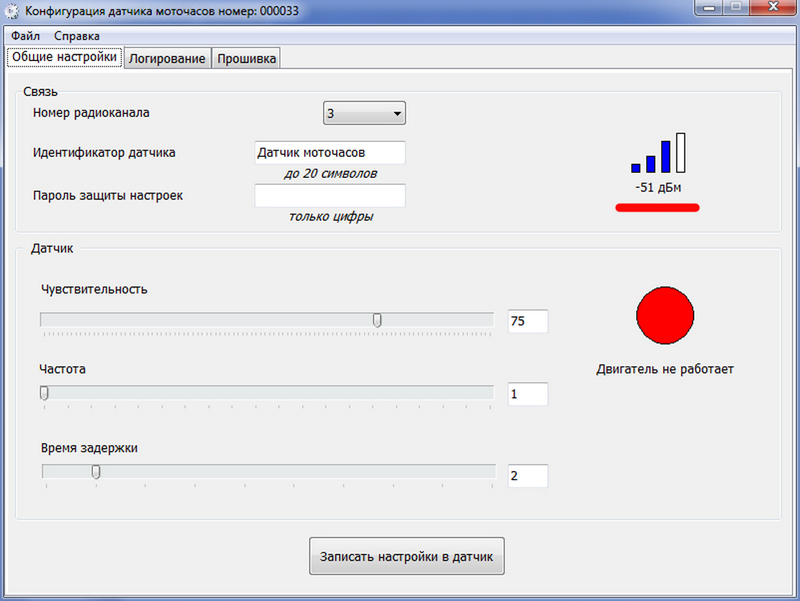The height and width of the screenshot is (601, 800).
Task: Minimize the configuration window
Action: pyautogui.click(x=709, y=8)
